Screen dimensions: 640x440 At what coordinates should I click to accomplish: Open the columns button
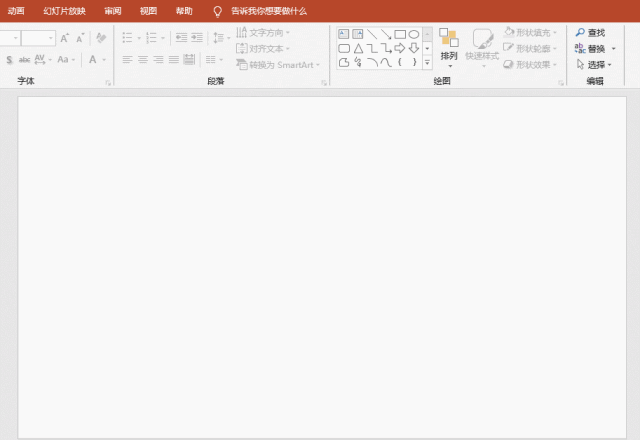tap(214, 60)
